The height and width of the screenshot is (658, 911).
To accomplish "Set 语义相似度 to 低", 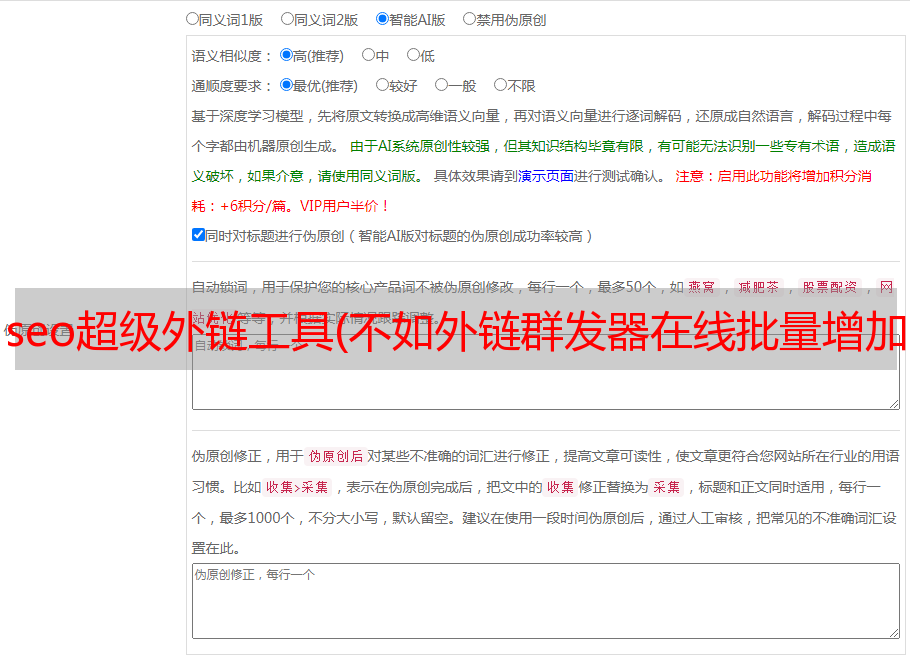I will click(413, 55).
